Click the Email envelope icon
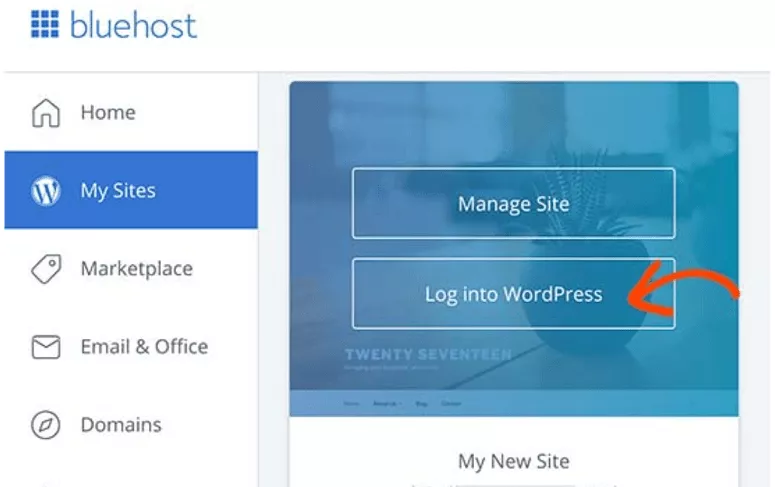This screenshot has height=487, width=775. coord(46,347)
